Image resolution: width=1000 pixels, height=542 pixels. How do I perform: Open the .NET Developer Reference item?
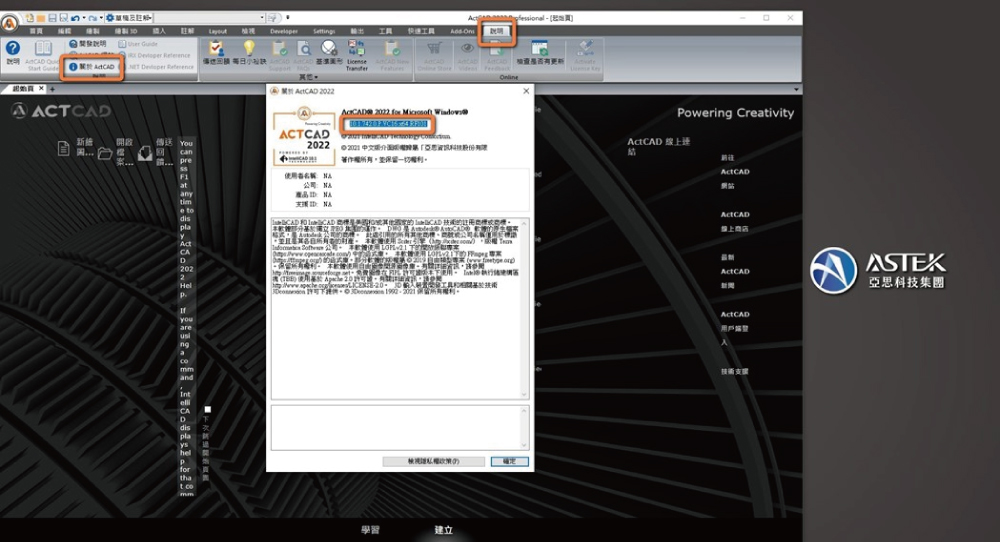(x=157, y=66)
